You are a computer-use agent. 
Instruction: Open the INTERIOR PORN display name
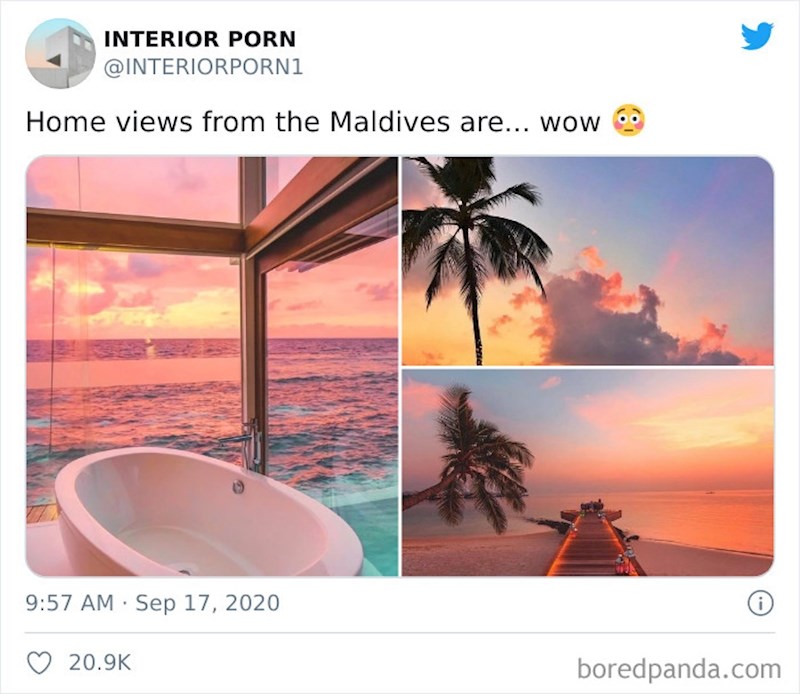point(200,39)
